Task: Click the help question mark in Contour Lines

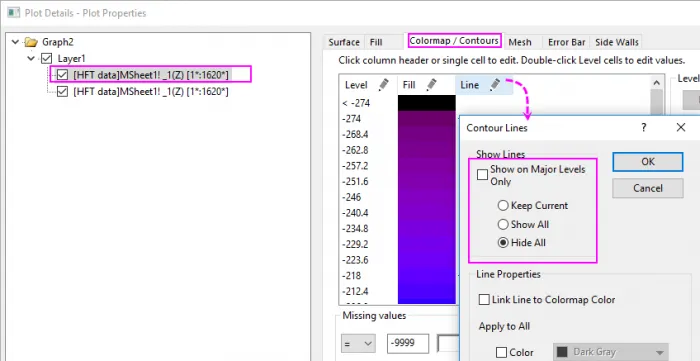Action: [x=644, y=128]
